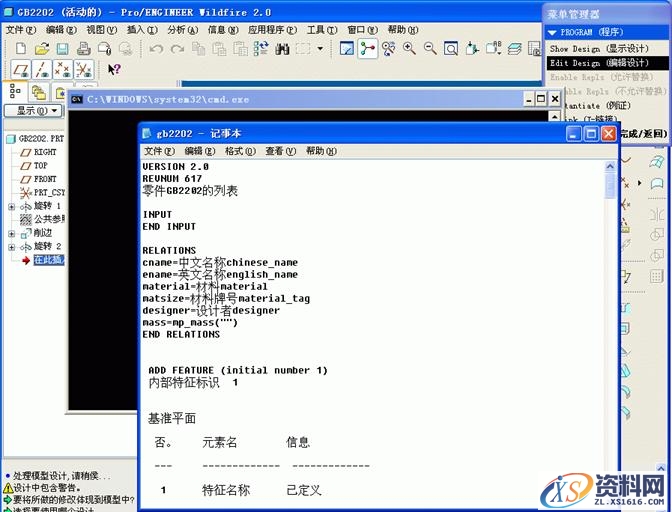Click the Undo arrow icon
The image size is (672, 512).
click(155, 48)
